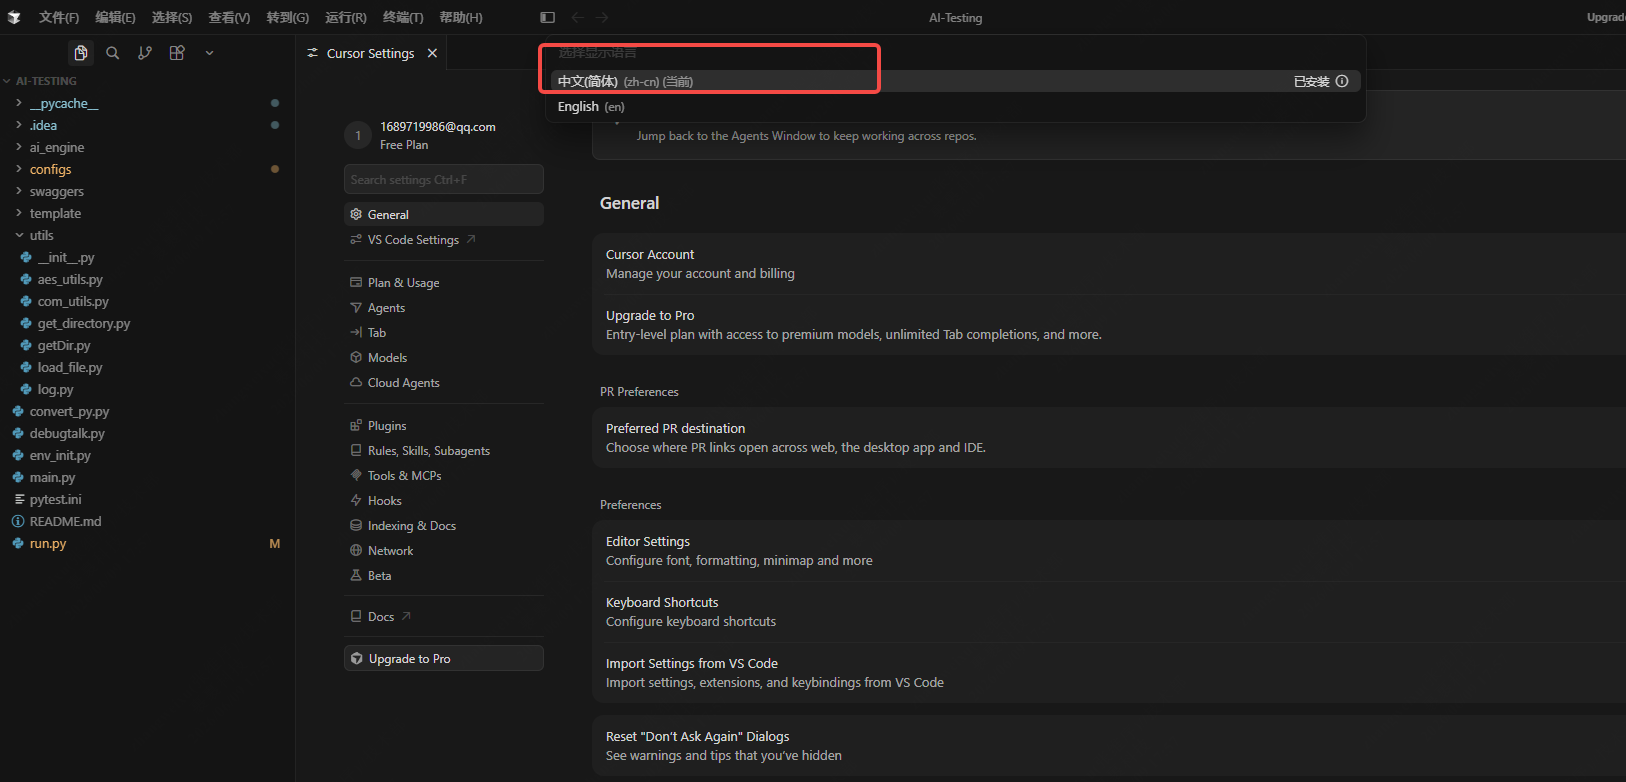Open the 帮助(H) menu
Viewport: 1626px width, 782px height.
[x=461, y=17]
